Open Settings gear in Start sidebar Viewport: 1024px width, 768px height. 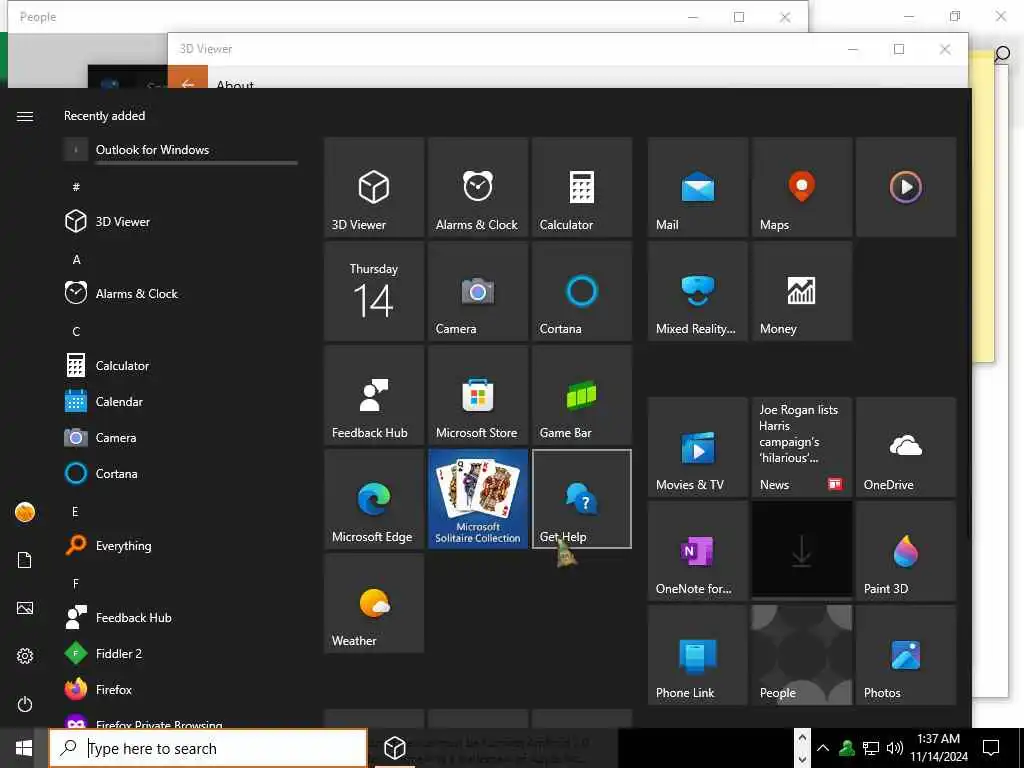(x=25, y=656)
